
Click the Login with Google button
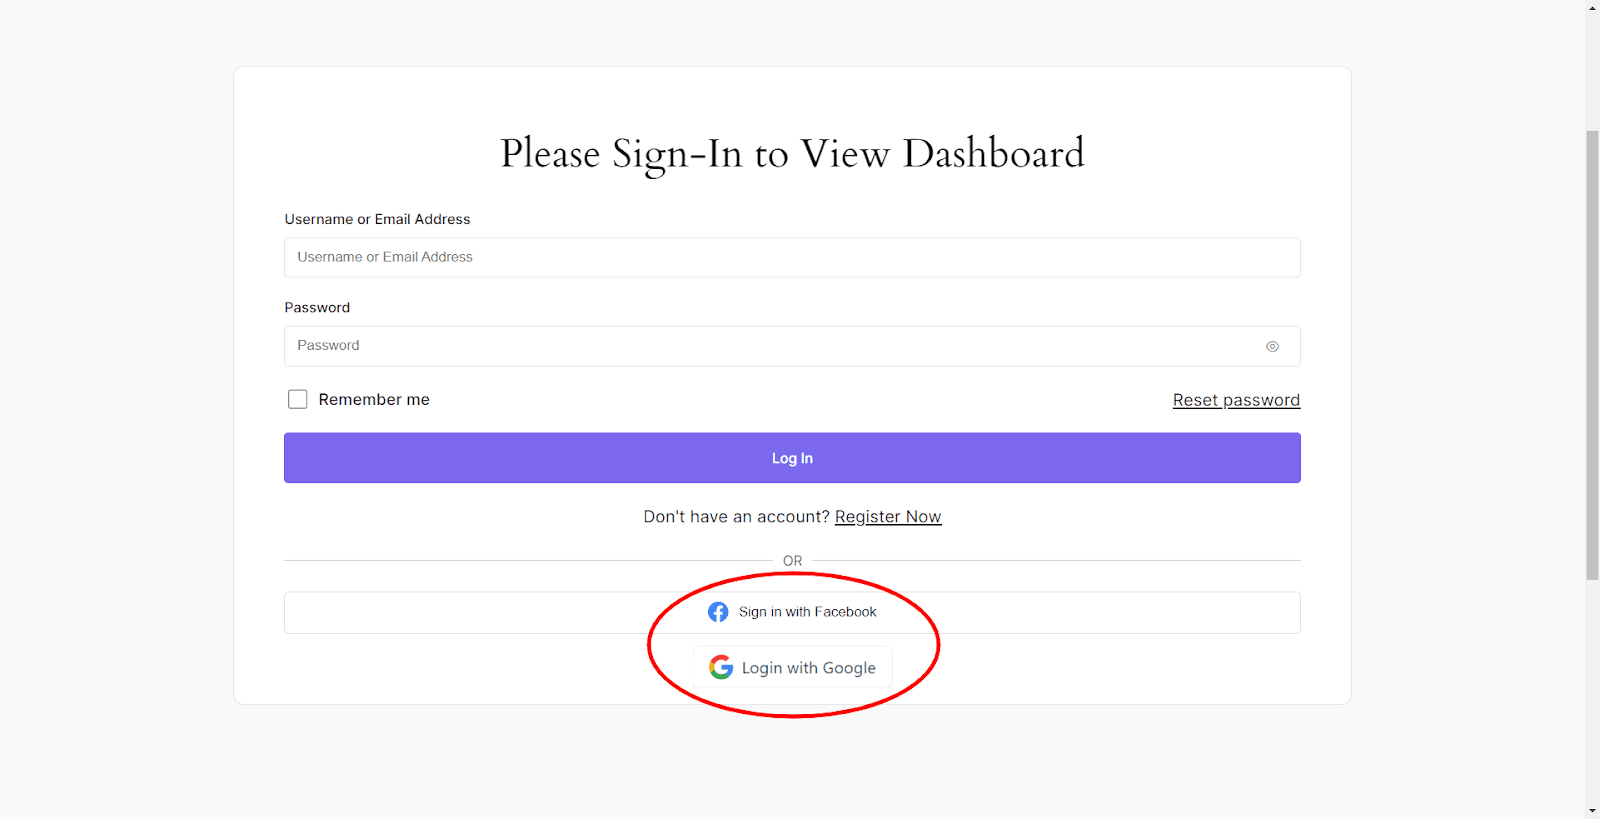(792, 667)
